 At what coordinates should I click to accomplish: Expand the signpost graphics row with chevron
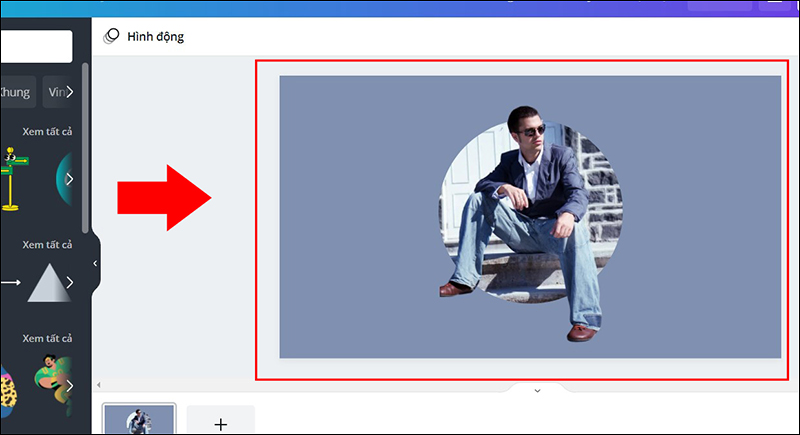tap(69, 180)
